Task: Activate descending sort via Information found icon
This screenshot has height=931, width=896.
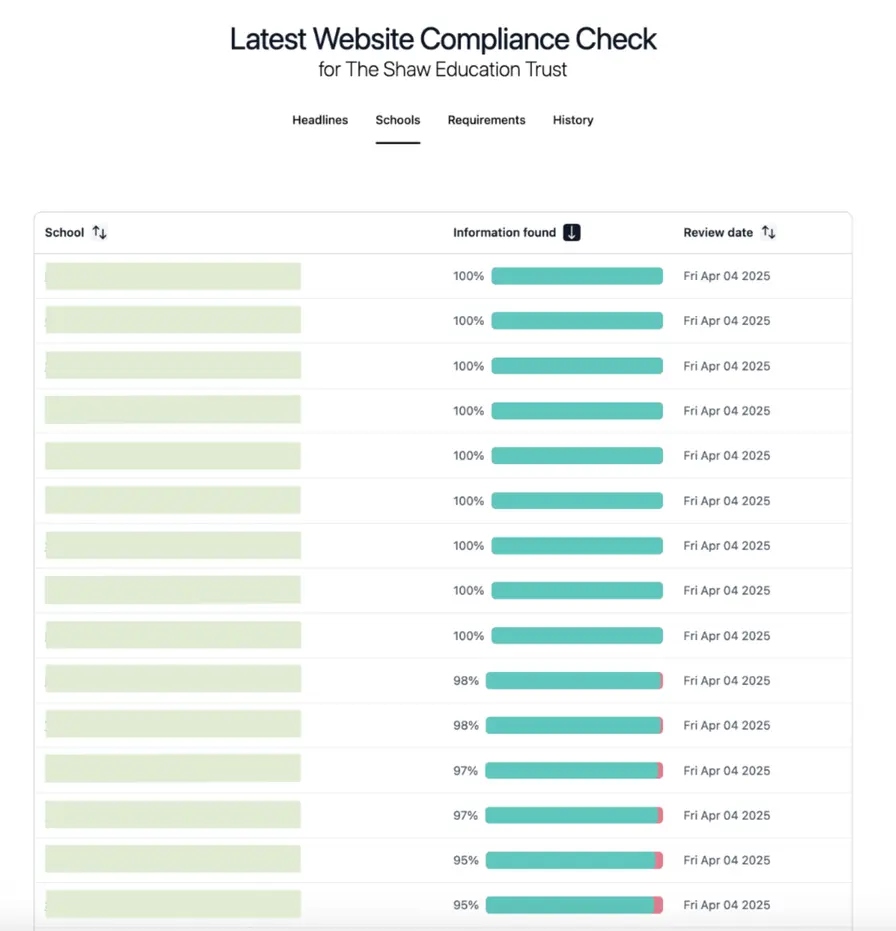Action: click(571, 231)
